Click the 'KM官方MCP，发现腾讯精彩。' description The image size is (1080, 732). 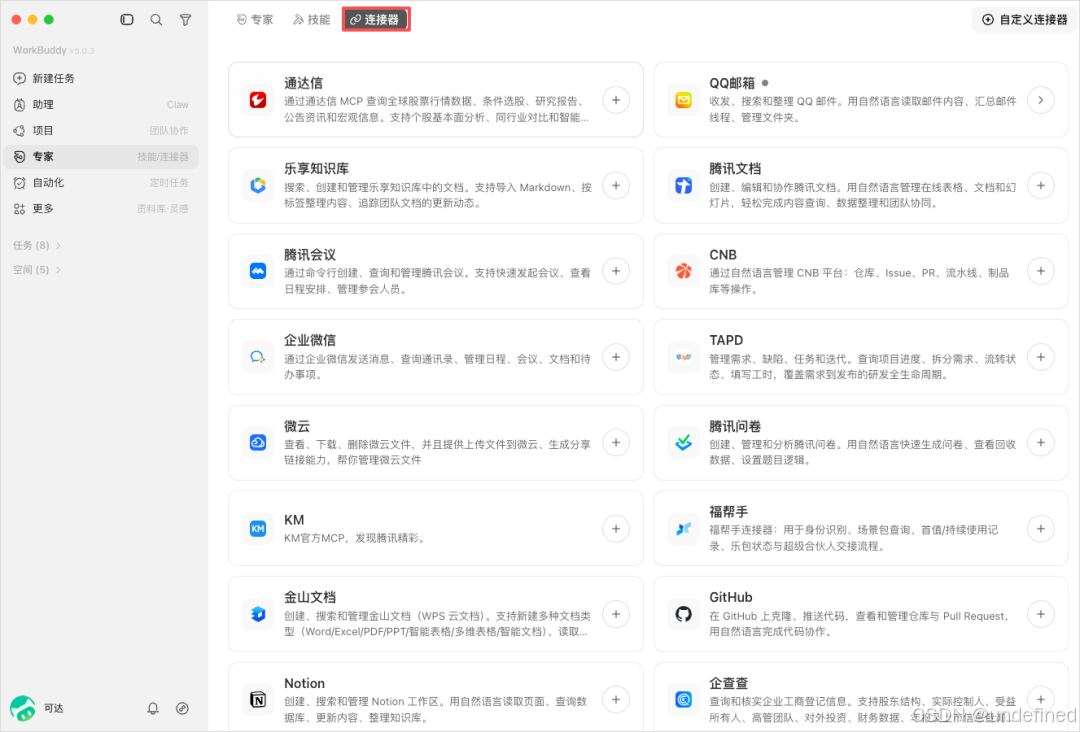354,538
